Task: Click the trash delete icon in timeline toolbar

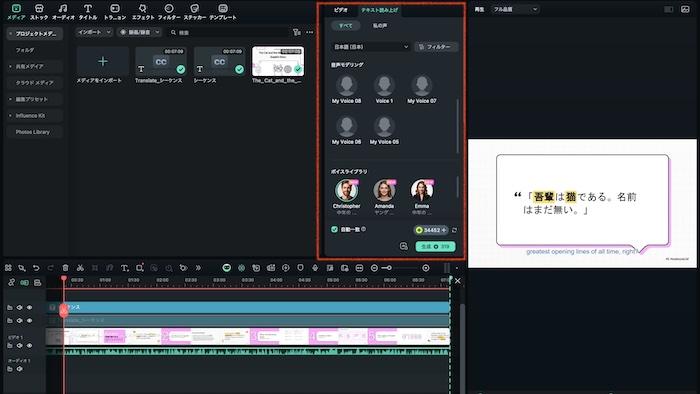Action: click(65, 268)
